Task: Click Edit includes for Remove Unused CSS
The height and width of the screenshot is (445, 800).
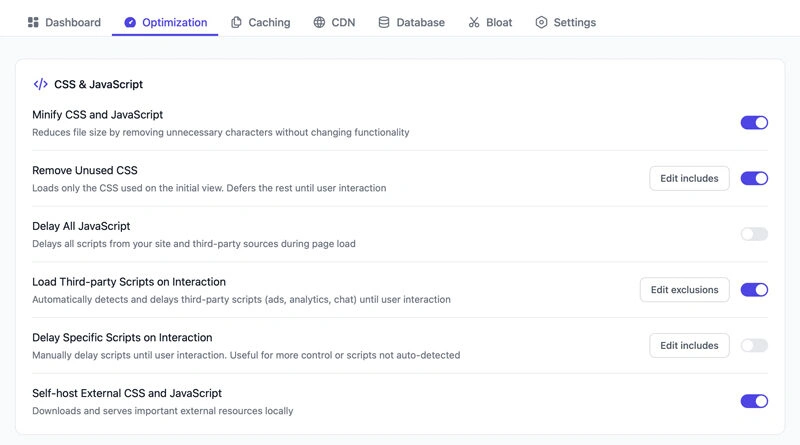Action: click(x=689, y=178)
